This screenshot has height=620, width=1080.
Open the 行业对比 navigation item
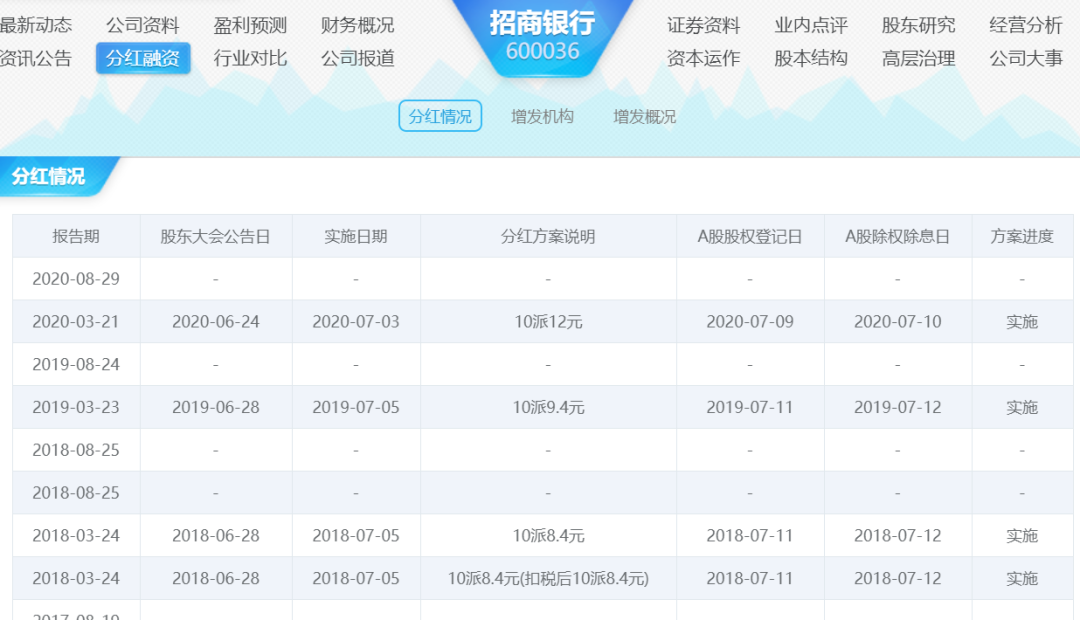[250, 59]
